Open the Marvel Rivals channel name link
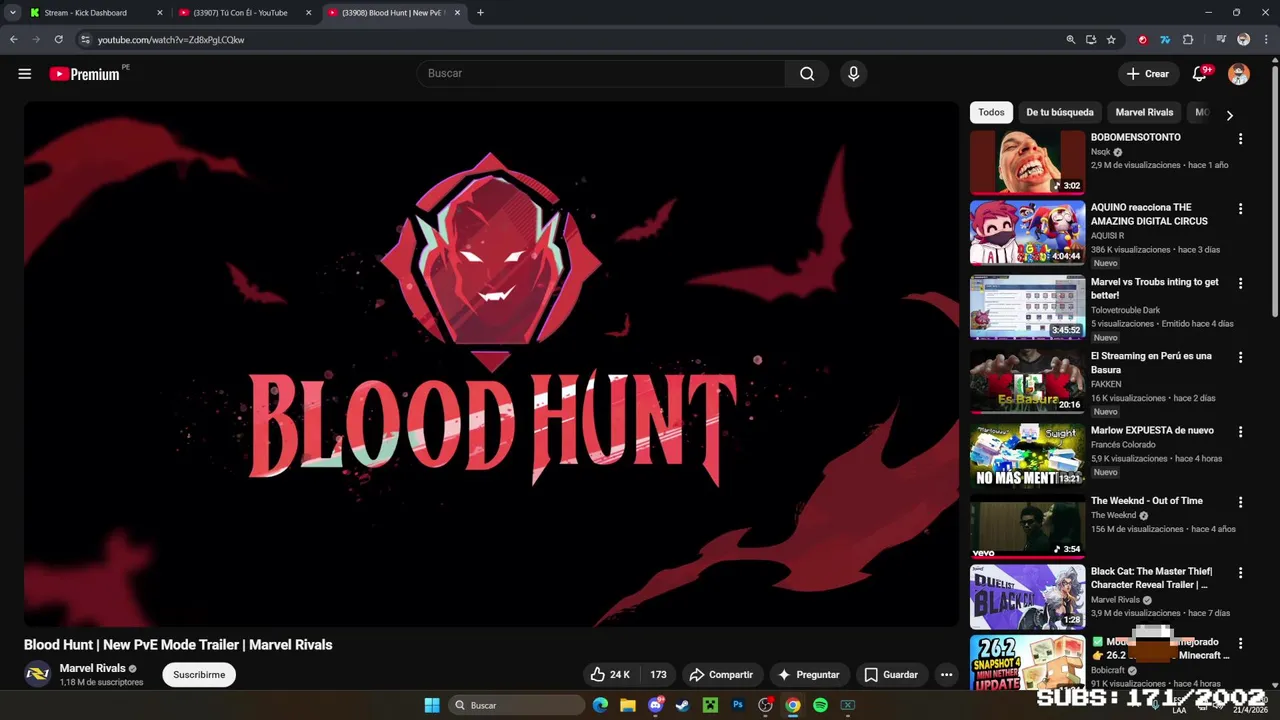 coord(93,669)
